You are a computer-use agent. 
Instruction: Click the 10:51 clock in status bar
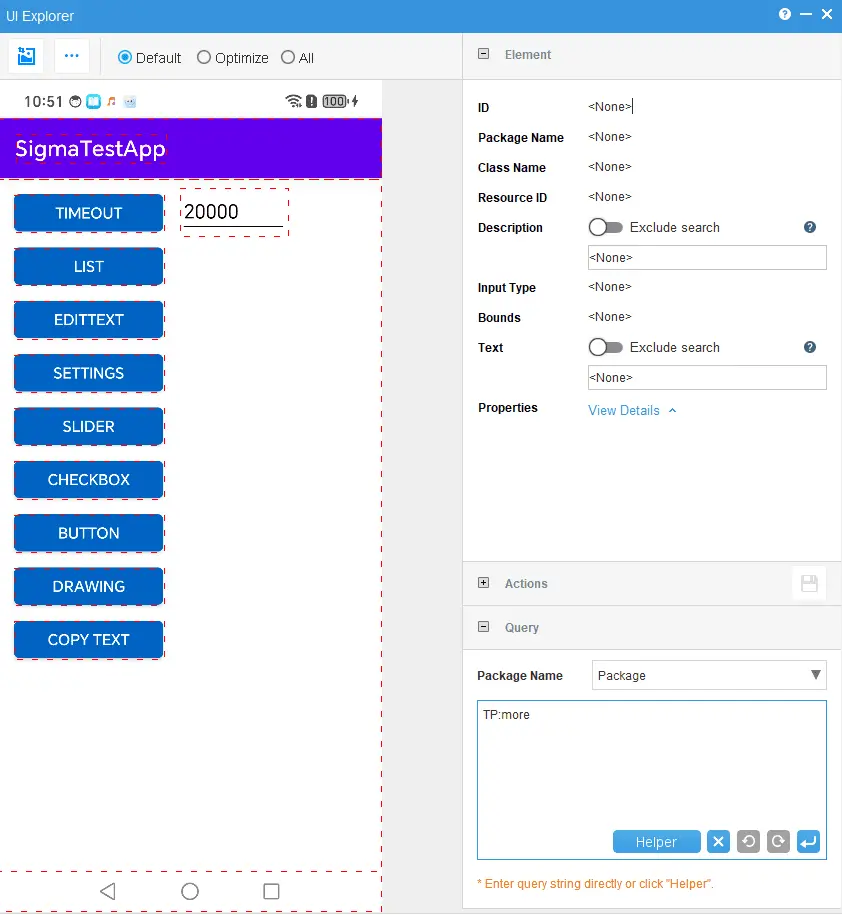point(43,102)
